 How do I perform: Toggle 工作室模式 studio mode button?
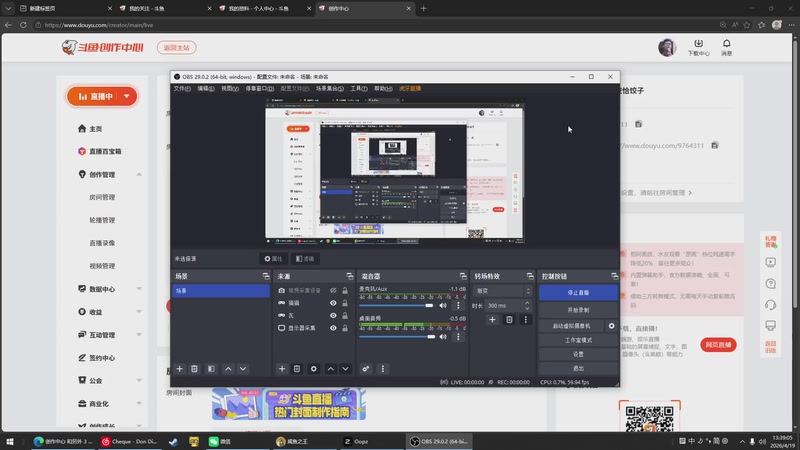click(x=578, y=340)
